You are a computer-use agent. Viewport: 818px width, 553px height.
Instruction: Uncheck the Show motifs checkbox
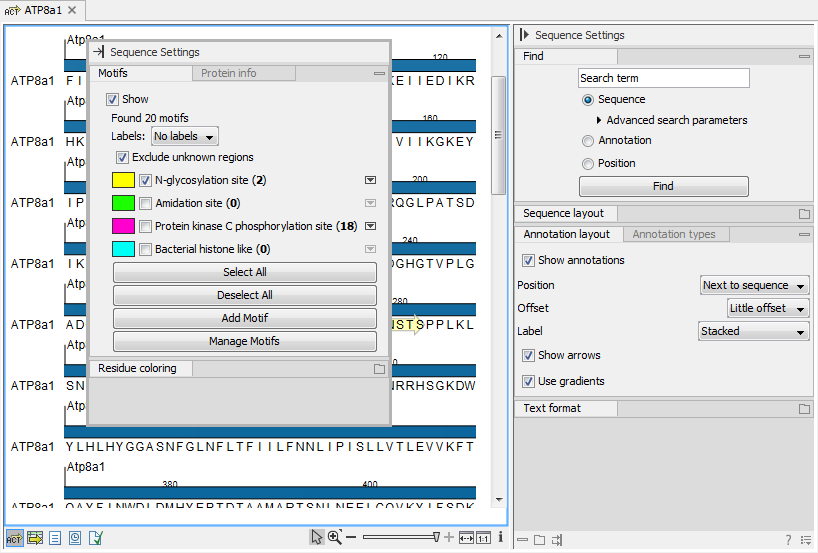(x=112, y=99)
